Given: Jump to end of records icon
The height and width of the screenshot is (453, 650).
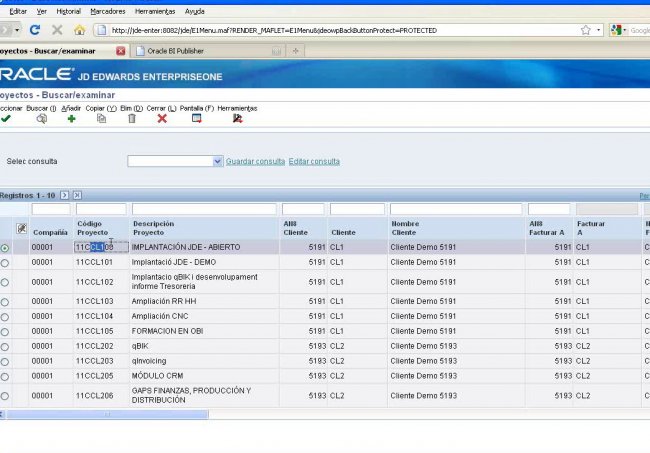Looking at the screenshot, I should click(x=78, y=195).
